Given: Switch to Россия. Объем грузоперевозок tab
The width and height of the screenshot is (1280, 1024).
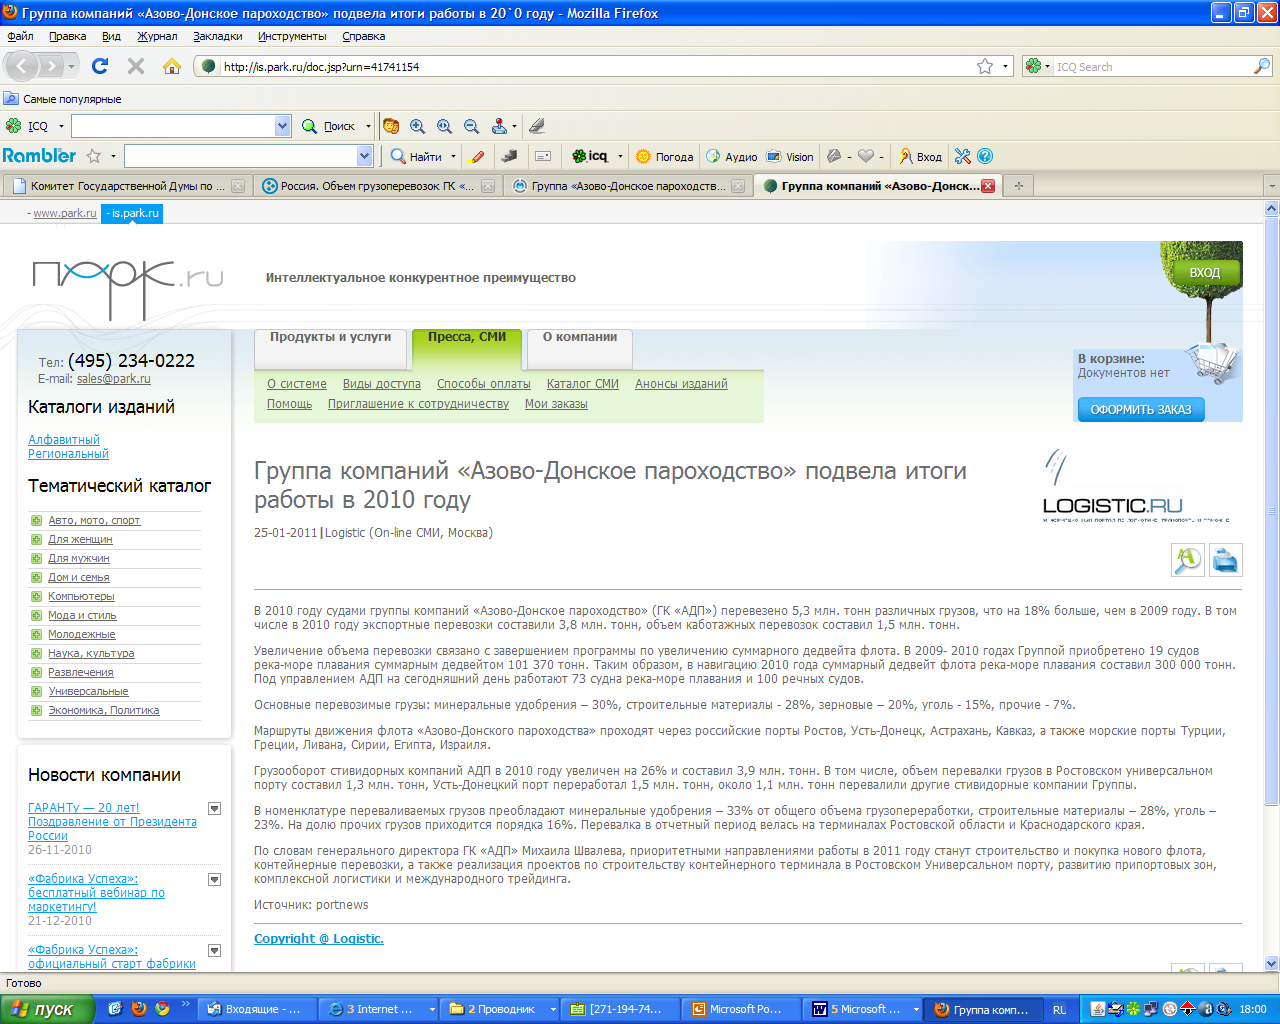Looking at the screenshot, I should [376, 186].
